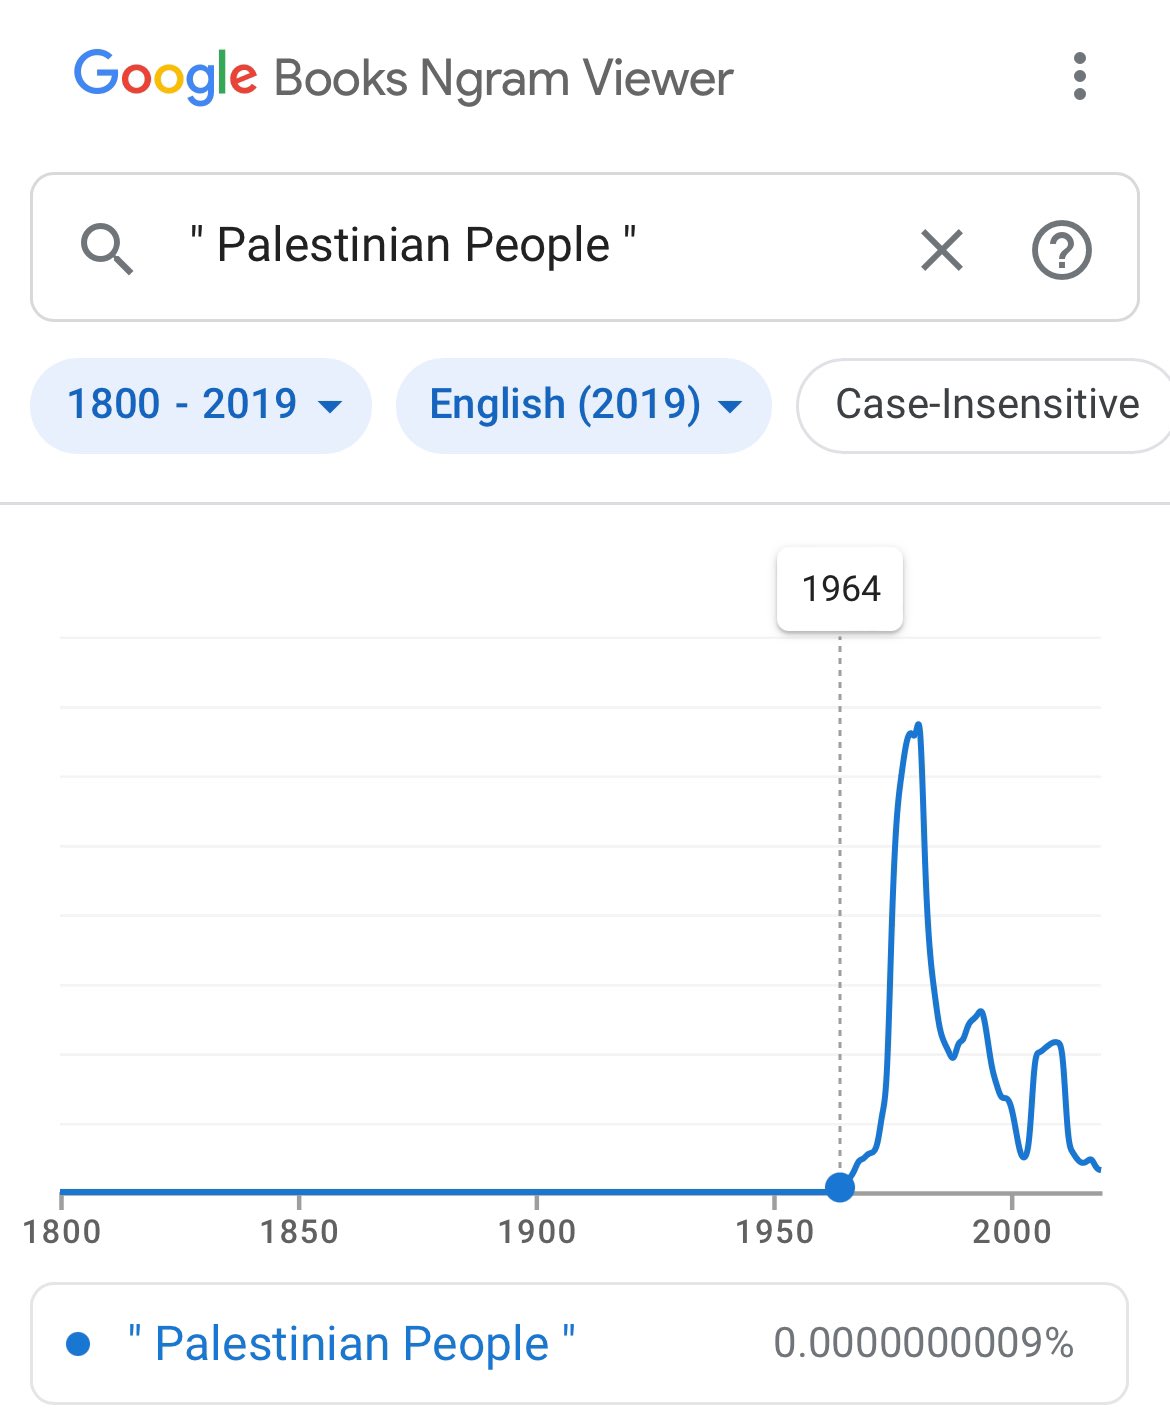Click the legend's blue dot marker
1170x1412 pixels.
78,1344
